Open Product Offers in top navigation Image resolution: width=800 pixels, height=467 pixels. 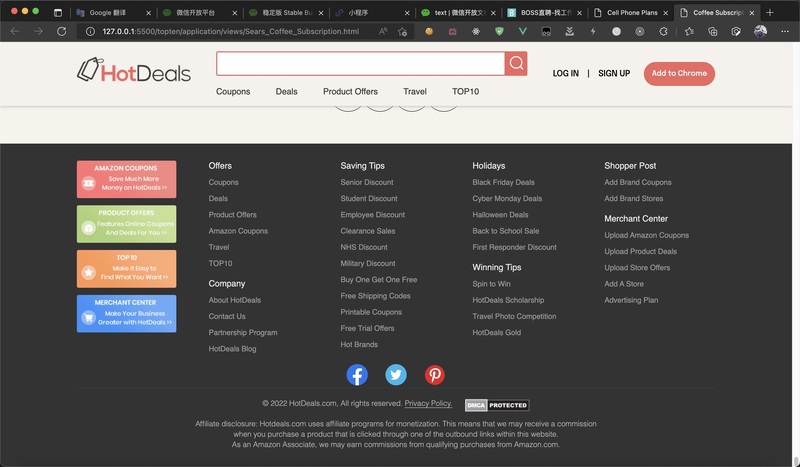[x=350, y=91]
